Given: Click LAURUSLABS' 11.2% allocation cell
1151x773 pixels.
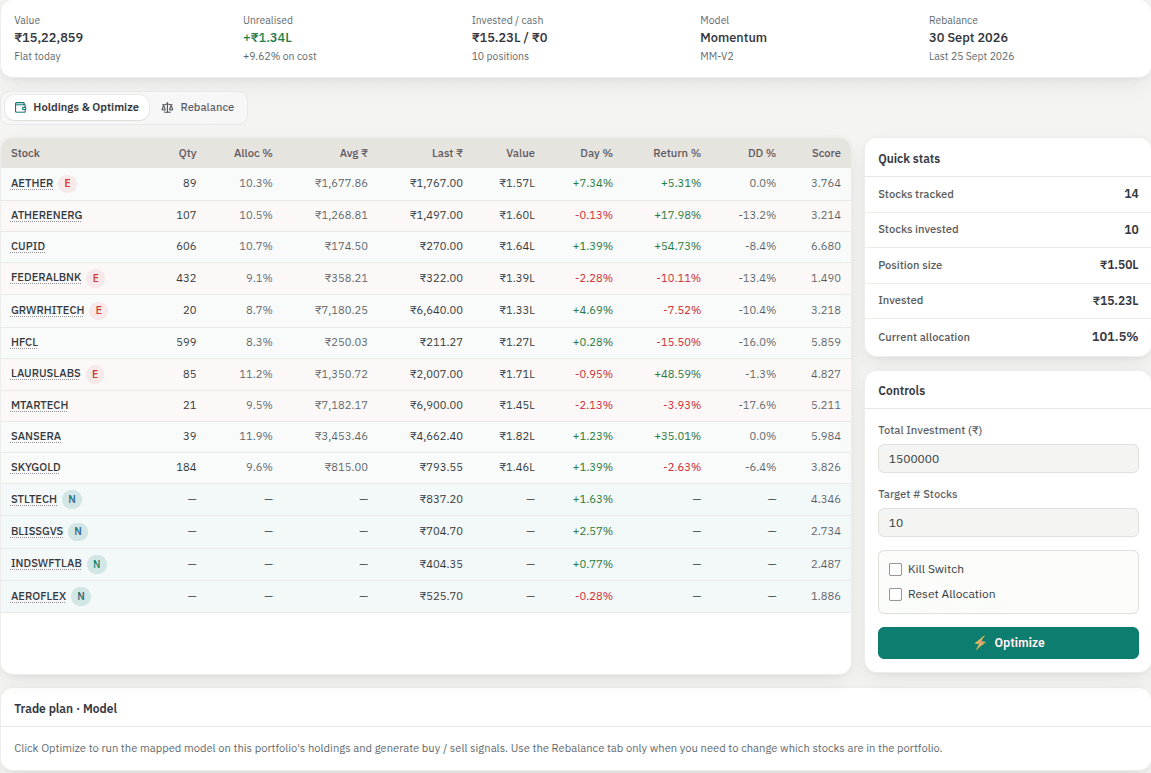Looking at the screenshot, I should pos(255,374).
